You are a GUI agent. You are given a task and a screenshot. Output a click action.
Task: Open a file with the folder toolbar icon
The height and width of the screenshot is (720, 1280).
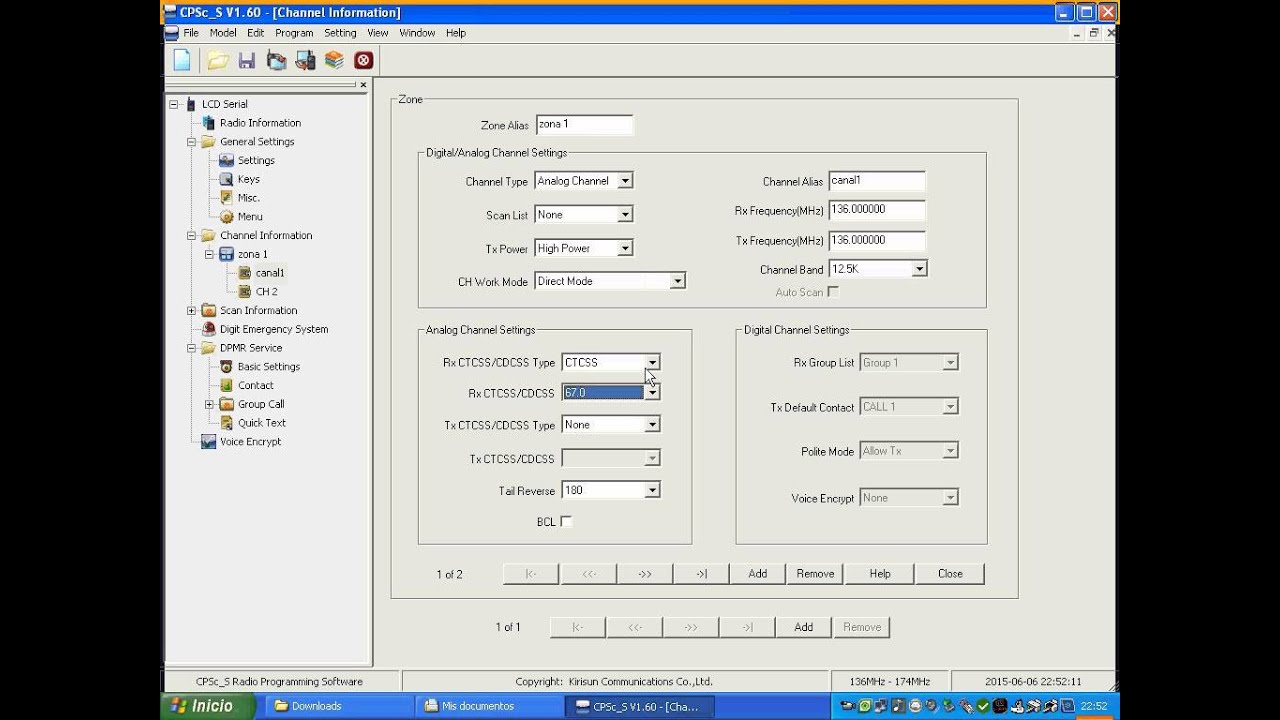point(217,60)
